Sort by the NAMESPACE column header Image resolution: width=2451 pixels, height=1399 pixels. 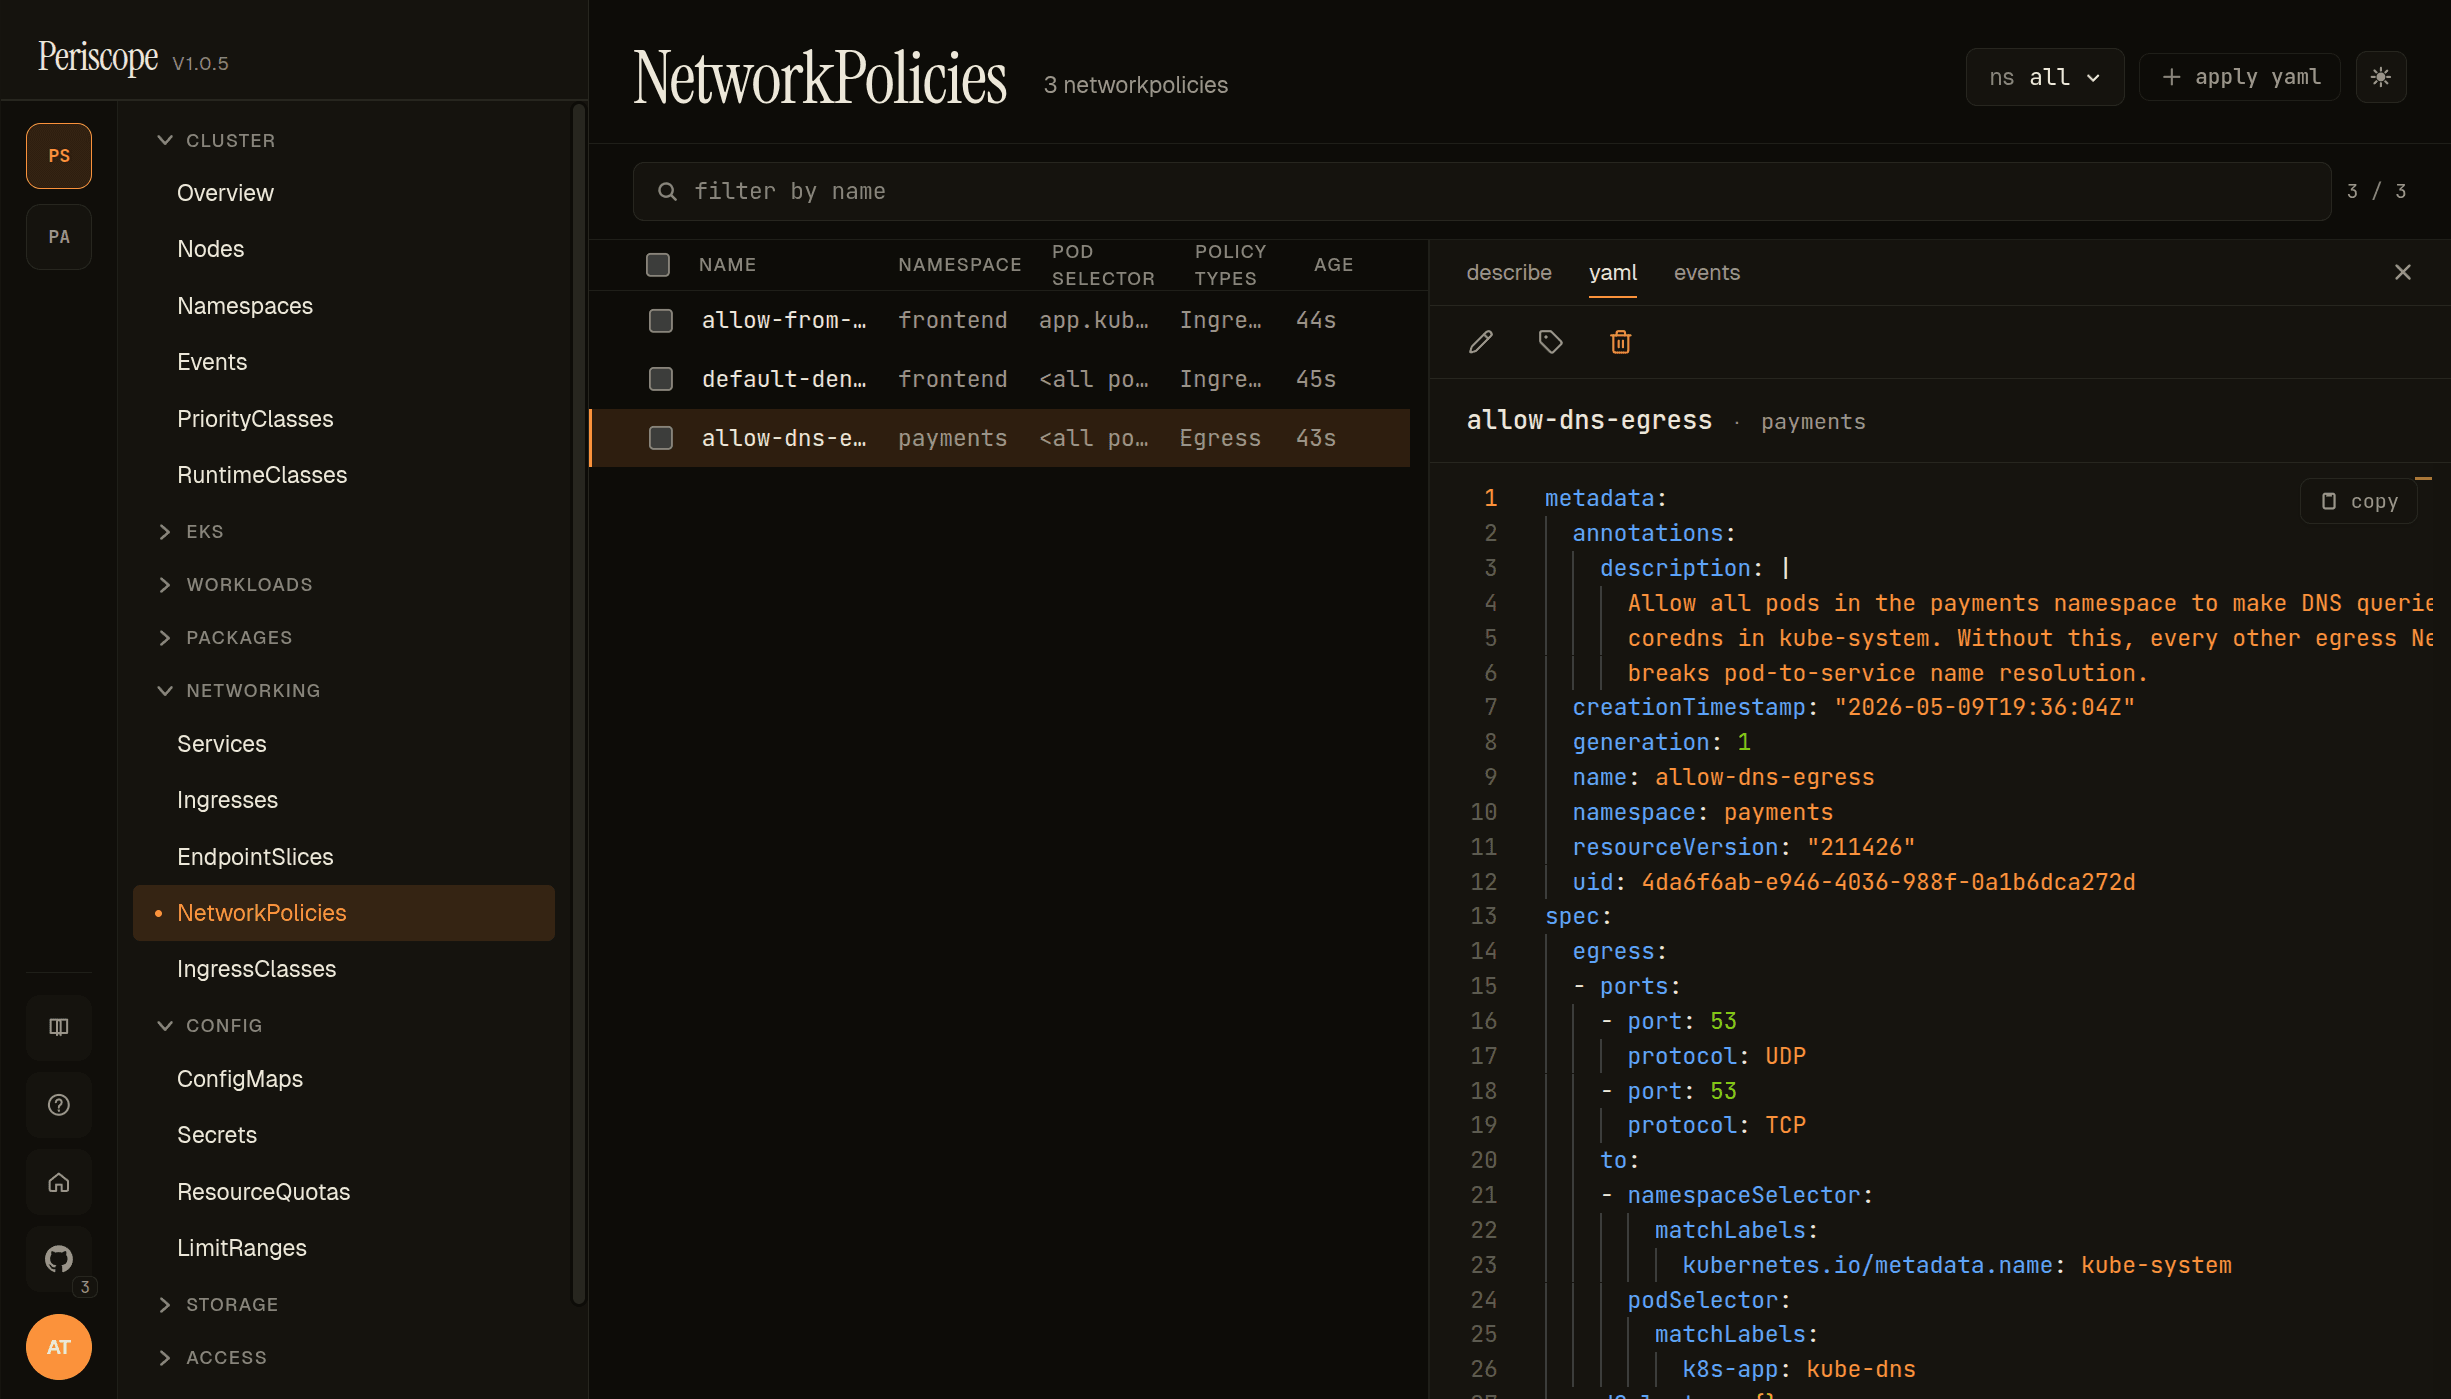click(959, 265)
